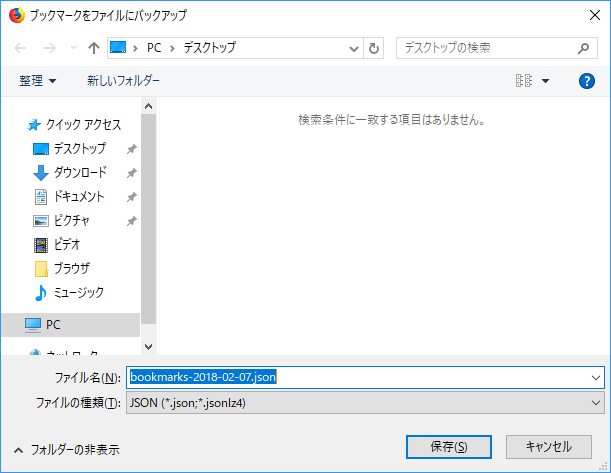Open the recent locations dropdown arrow
The width and height of the screenshot is (611, 473).
point(73,48)
